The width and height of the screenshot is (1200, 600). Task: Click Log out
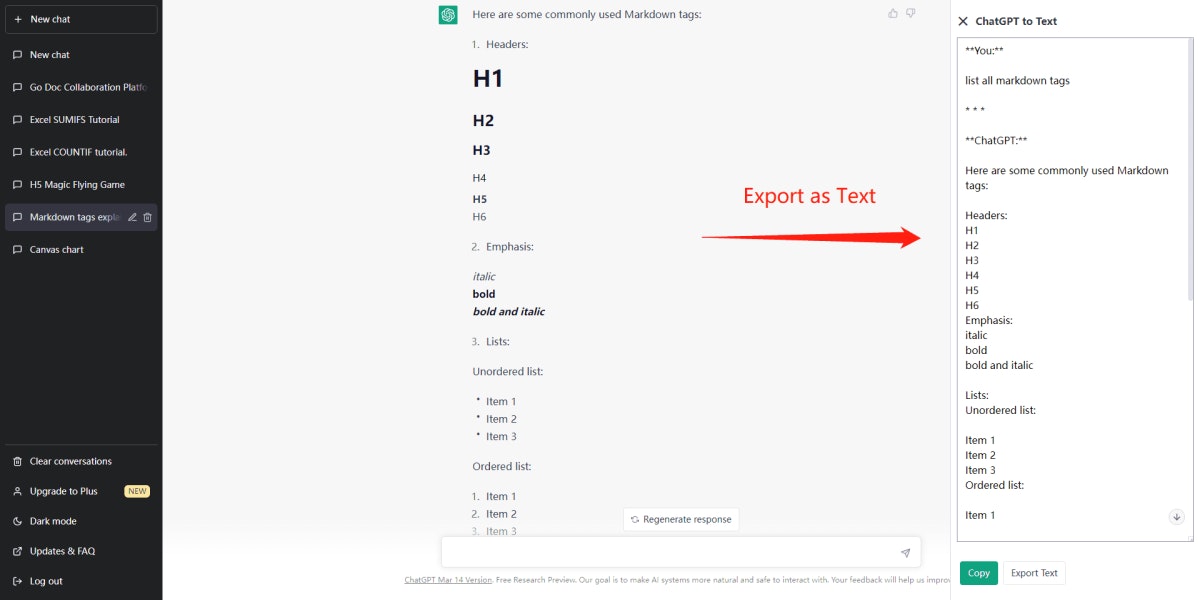coord(81,581)
